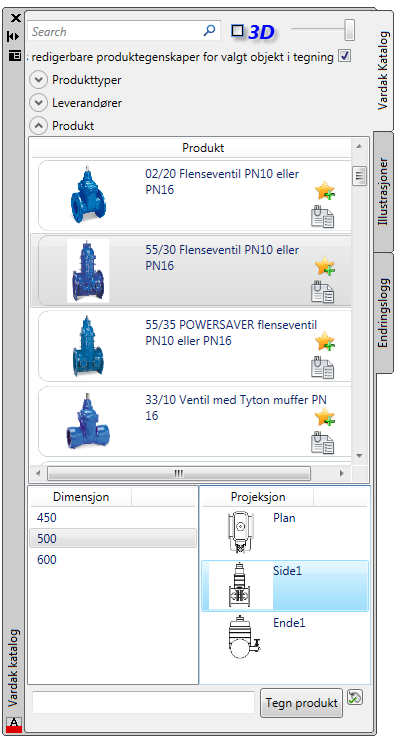Click the Tegn produkt button

tap(302, 702)
